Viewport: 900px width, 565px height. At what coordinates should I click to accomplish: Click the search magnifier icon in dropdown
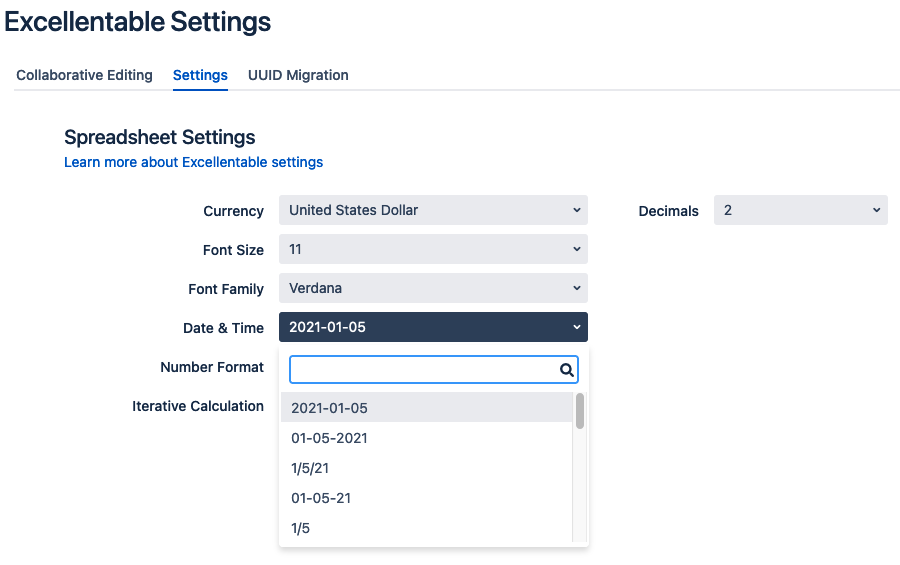pos(567,370)
